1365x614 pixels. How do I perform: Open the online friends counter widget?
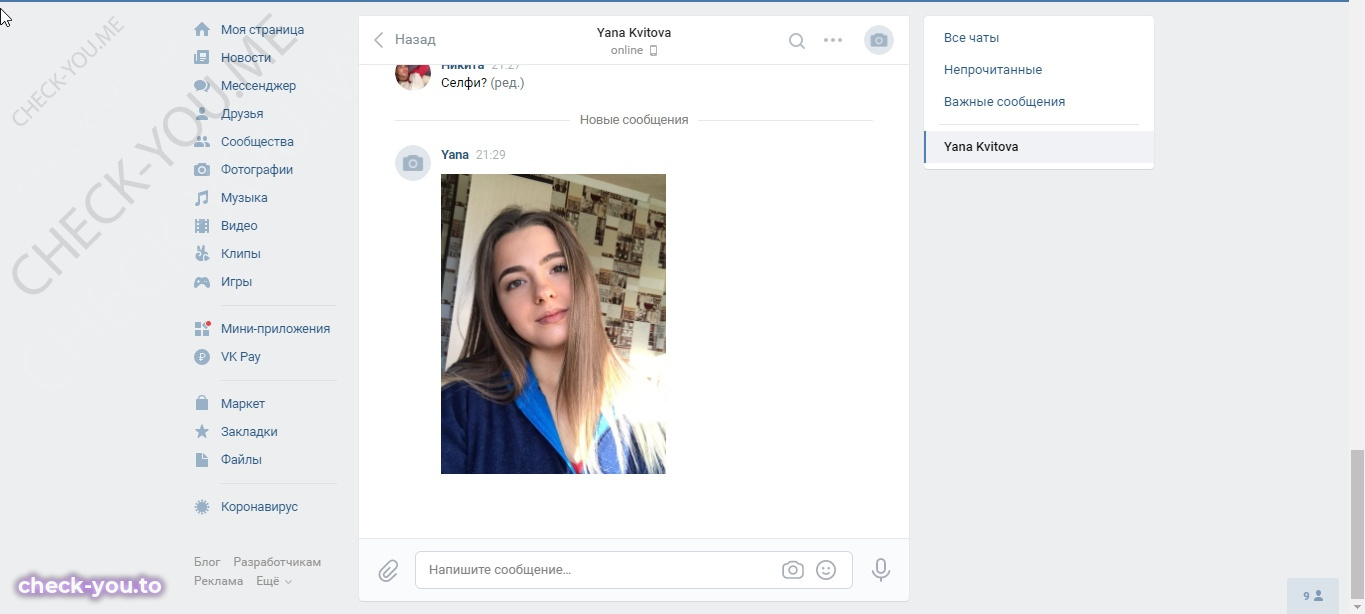[x=1312, y=596]
